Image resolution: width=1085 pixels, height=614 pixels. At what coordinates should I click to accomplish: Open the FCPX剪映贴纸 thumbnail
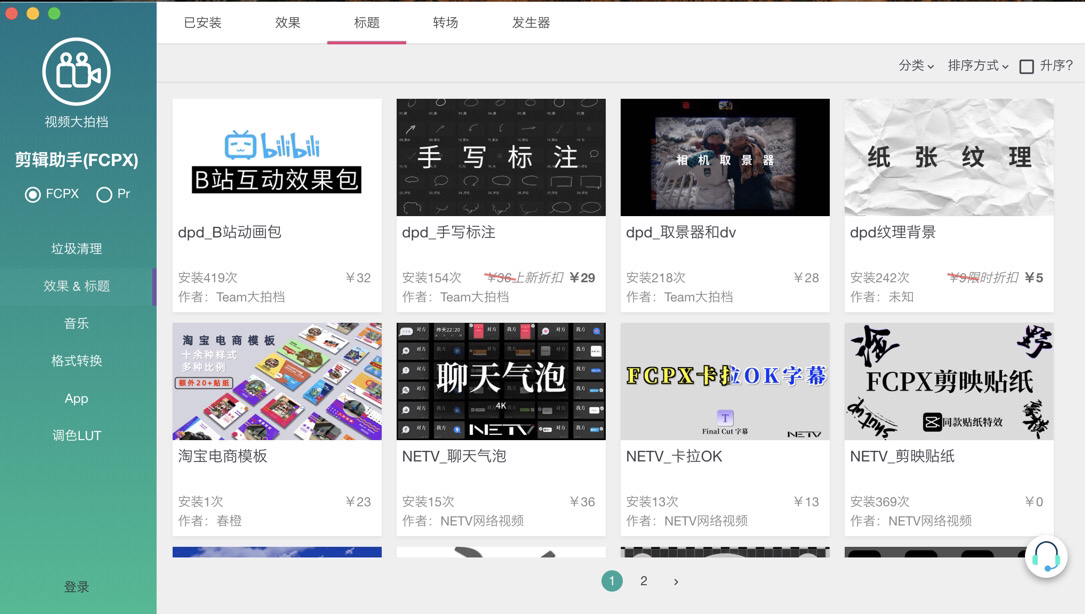[949, 381]
